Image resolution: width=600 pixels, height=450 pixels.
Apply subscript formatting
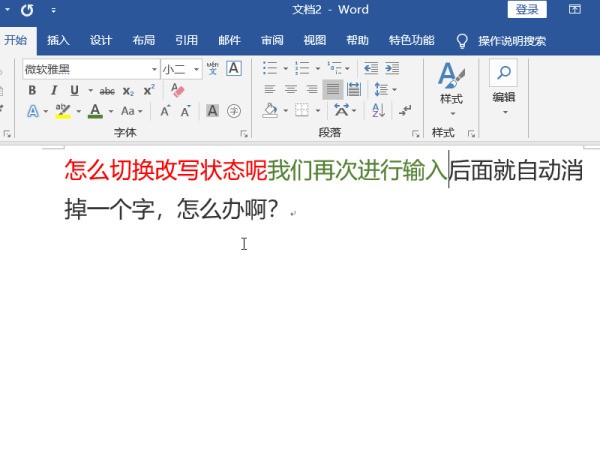pyautogui.click(x=128, y=90)
